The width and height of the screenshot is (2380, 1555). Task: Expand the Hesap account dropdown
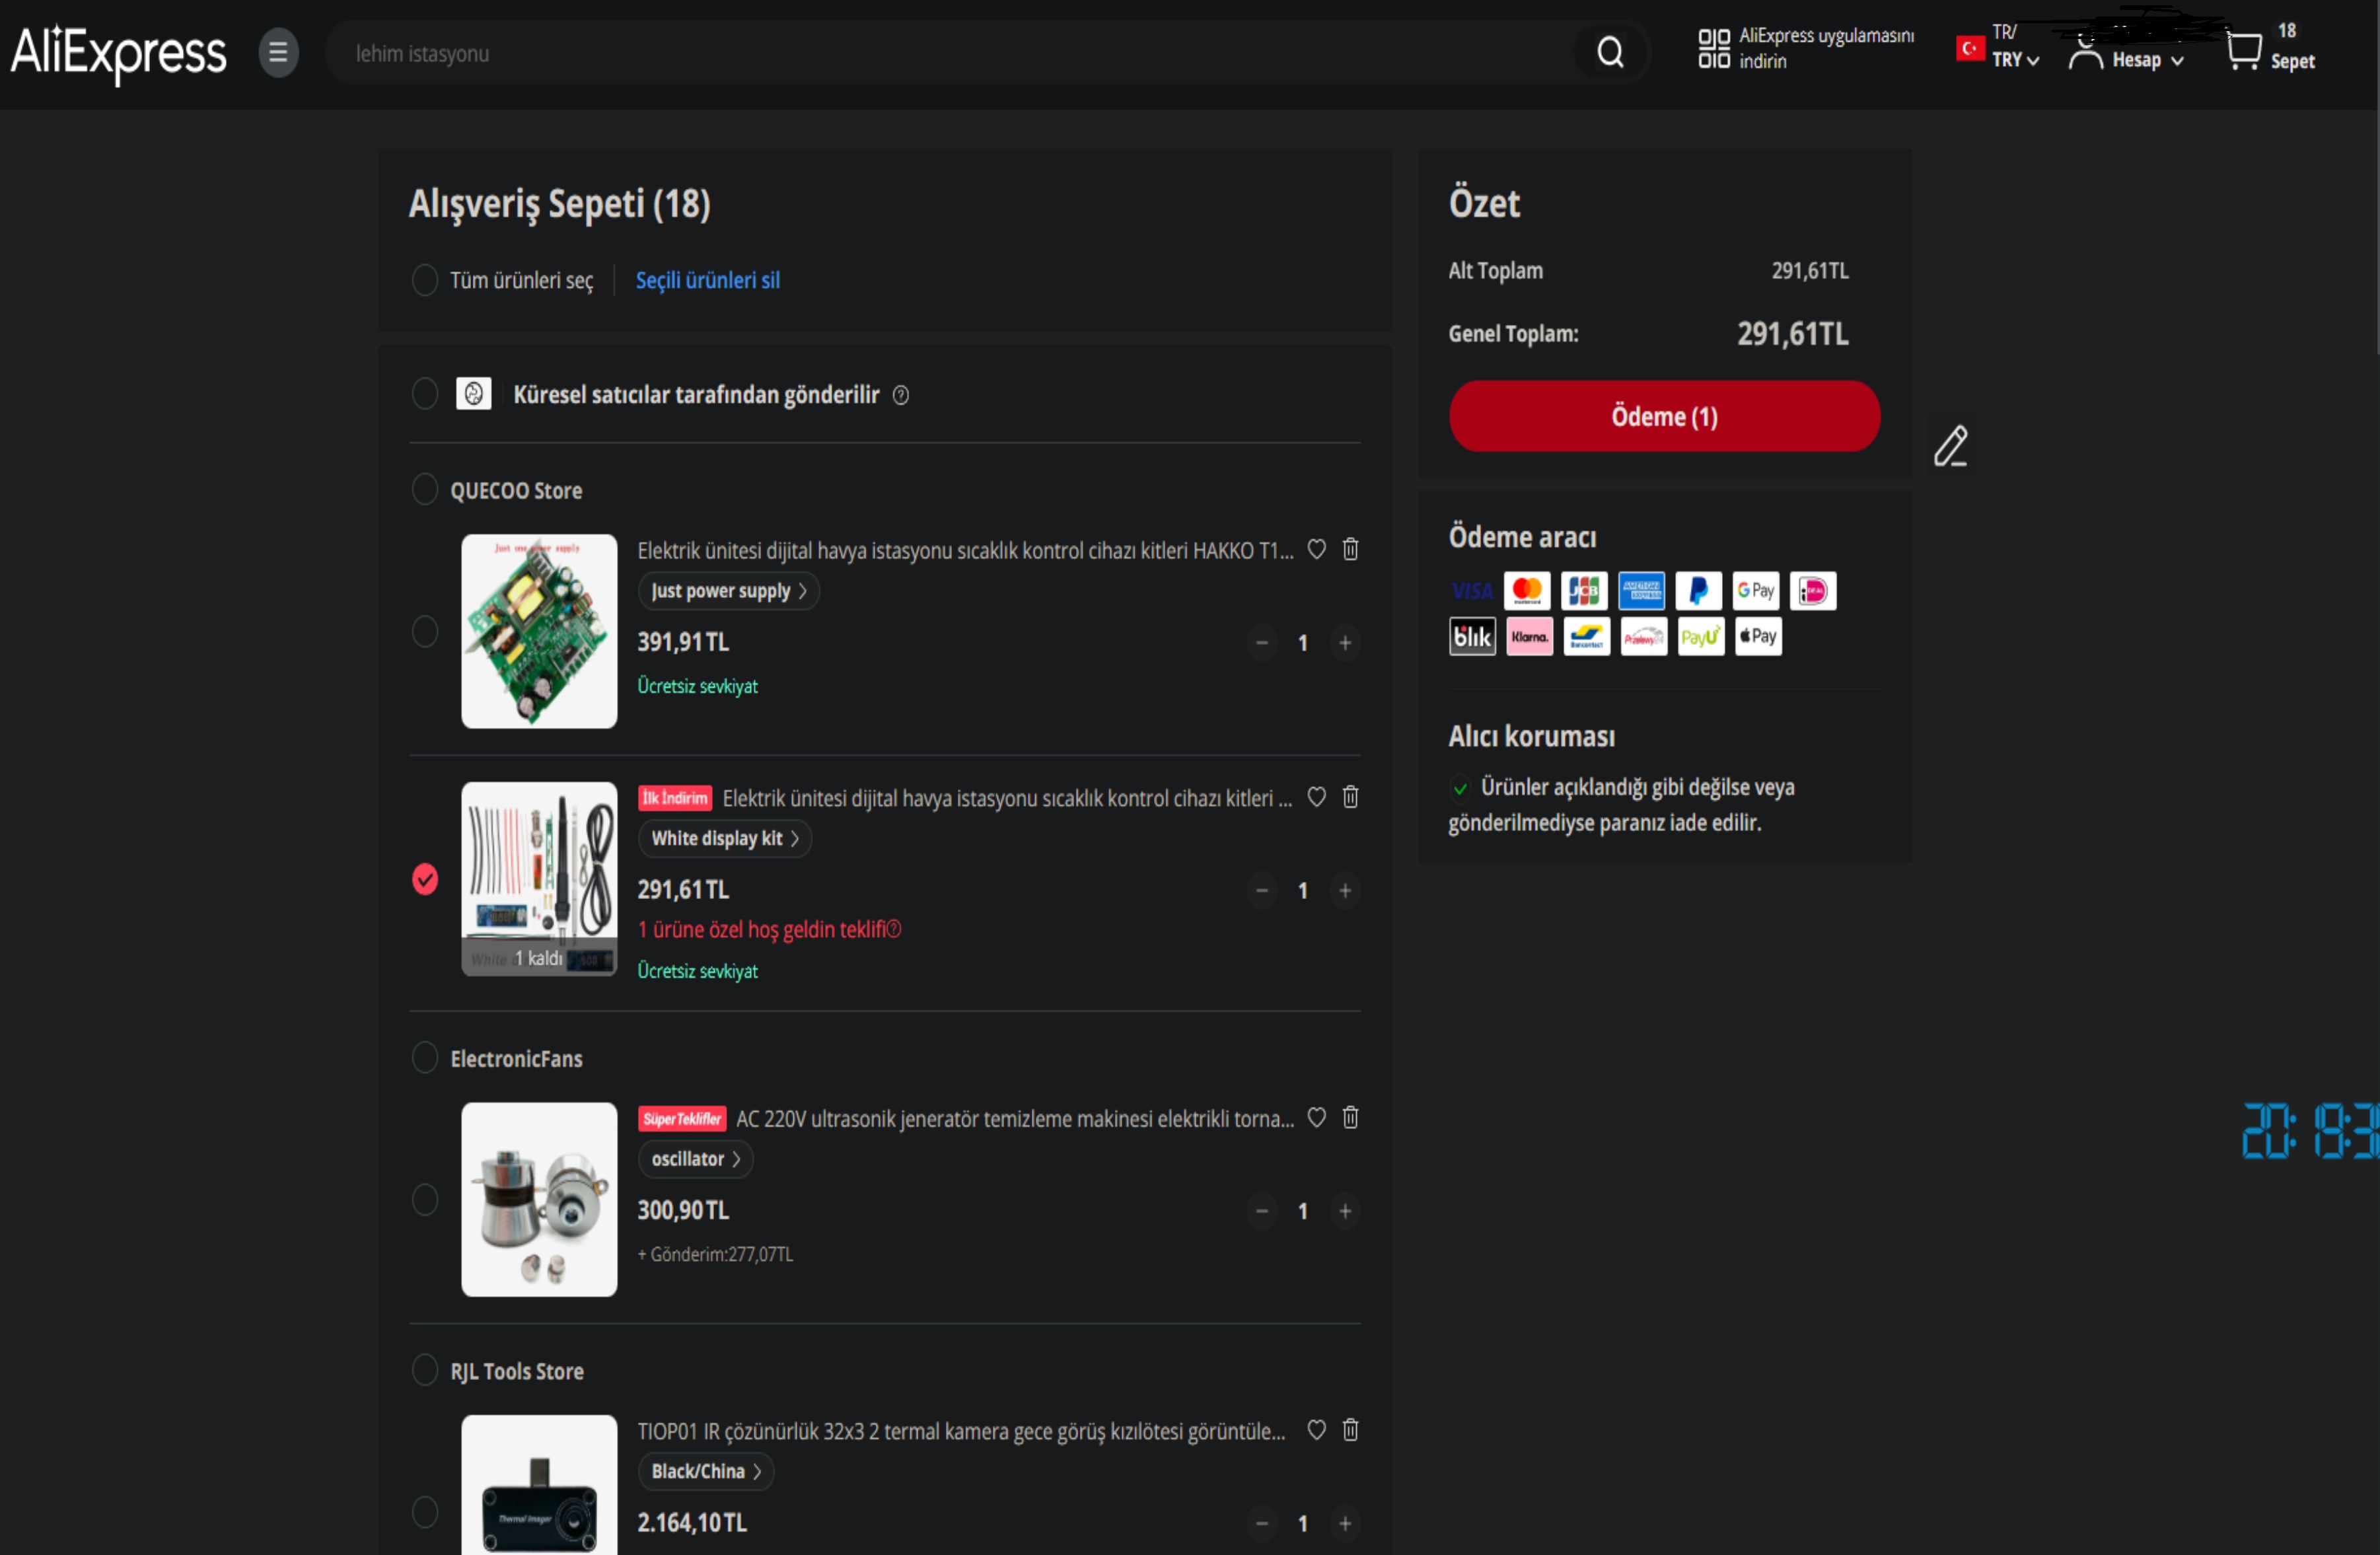(2148, 60)
